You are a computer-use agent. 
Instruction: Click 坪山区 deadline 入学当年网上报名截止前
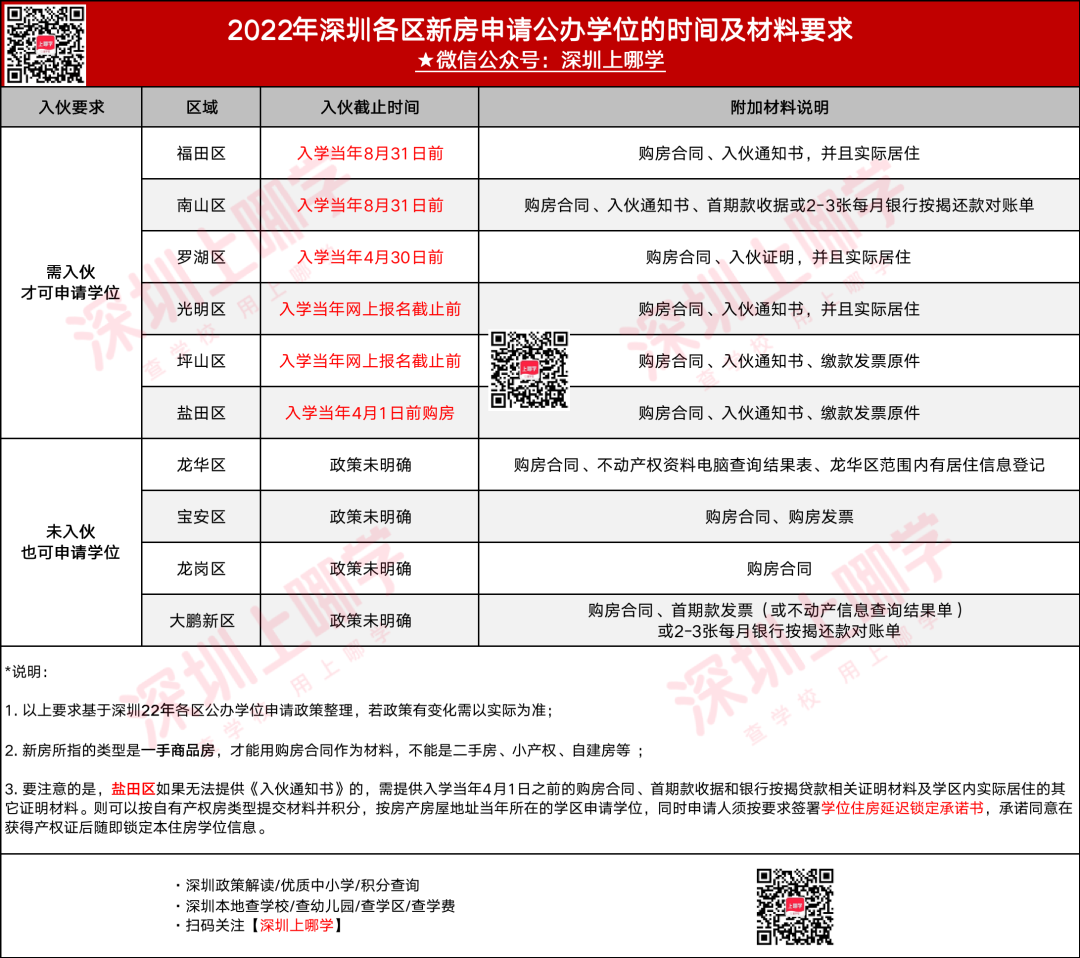370,361
